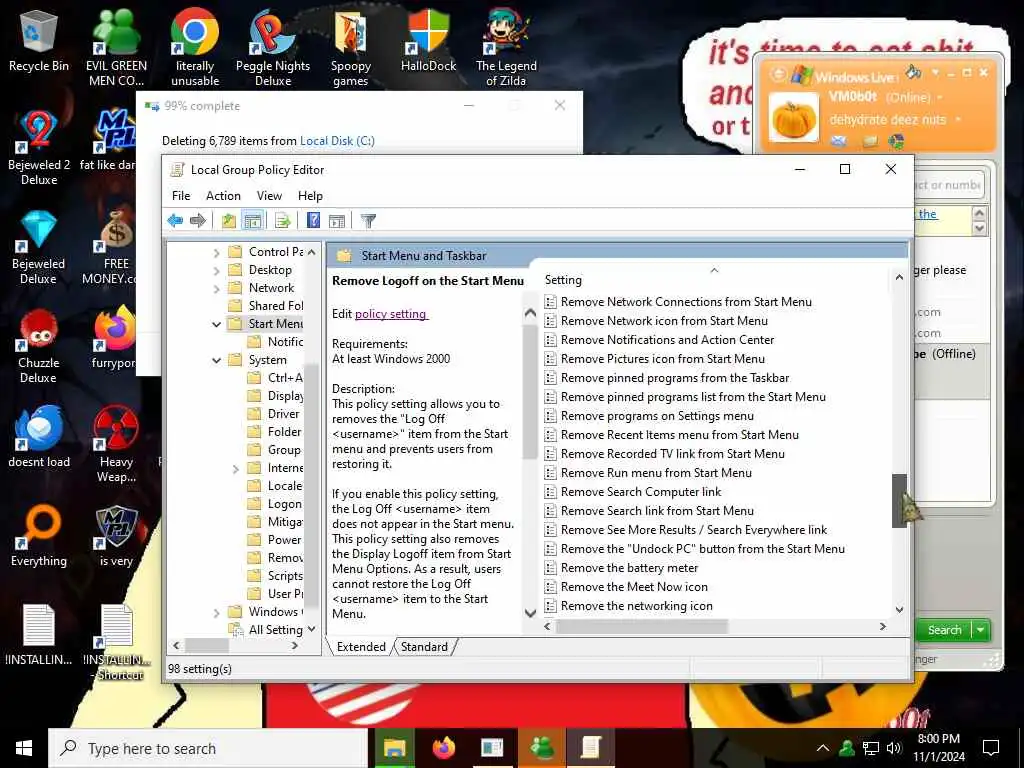Open the Help menu

[x=310, y=196]
